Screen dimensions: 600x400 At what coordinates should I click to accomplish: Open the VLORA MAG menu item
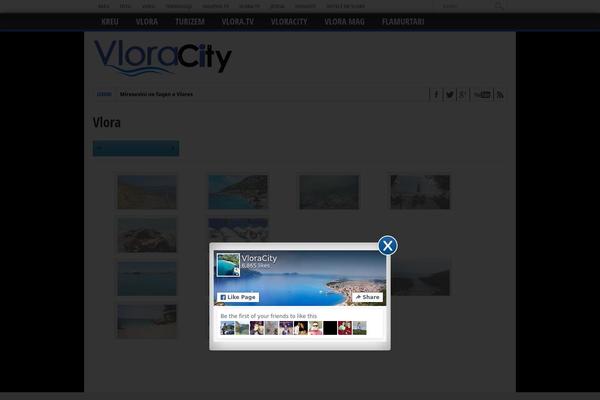[344, 21]
